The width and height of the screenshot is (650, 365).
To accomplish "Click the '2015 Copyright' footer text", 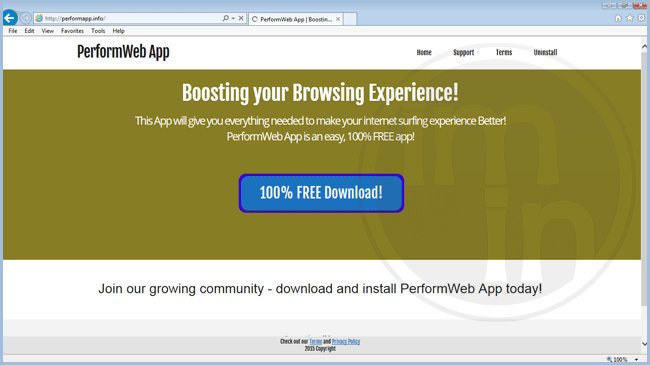I will (x=320, y=349).
